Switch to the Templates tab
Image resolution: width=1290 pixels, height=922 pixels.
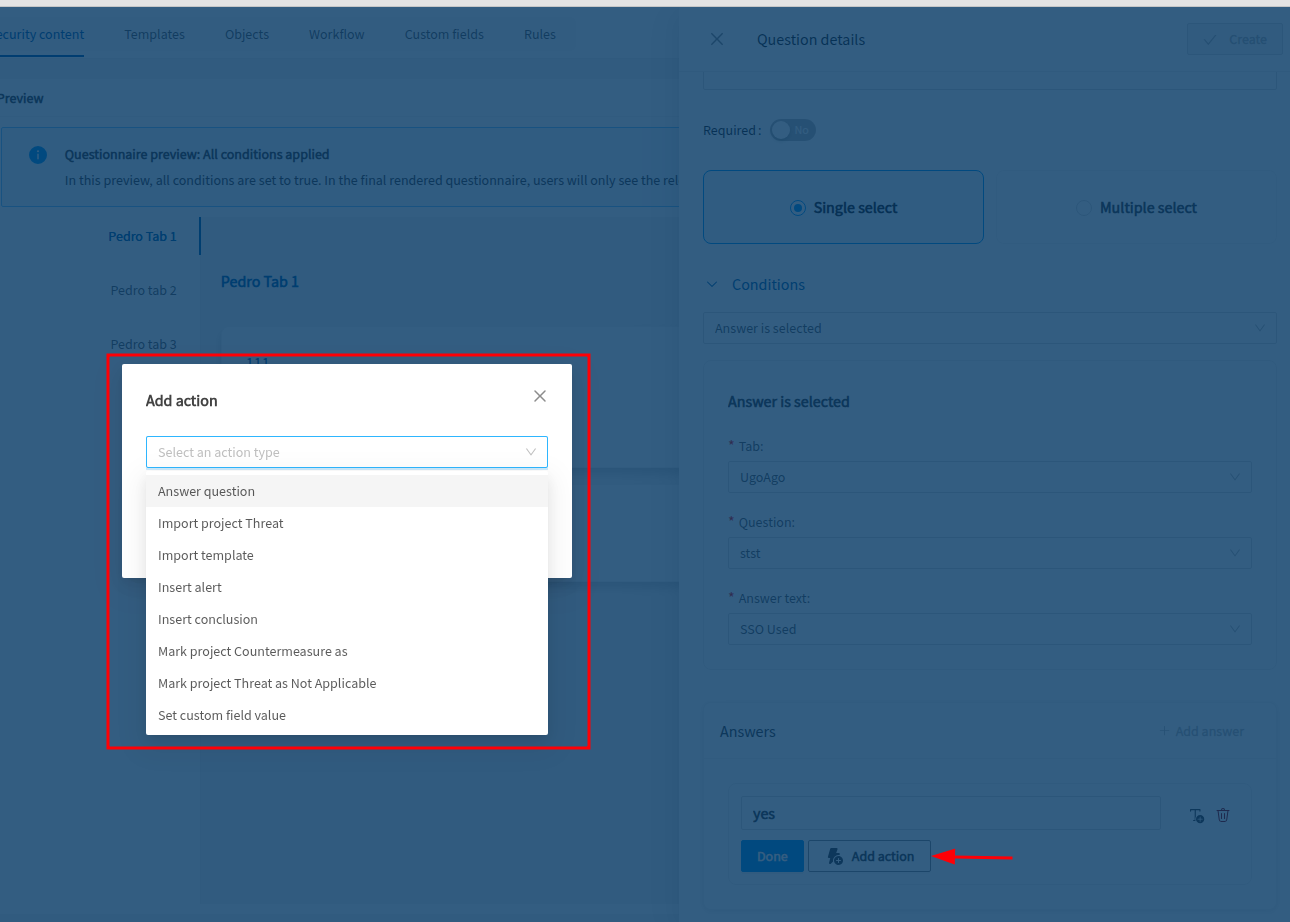click(x=154, y=34)
